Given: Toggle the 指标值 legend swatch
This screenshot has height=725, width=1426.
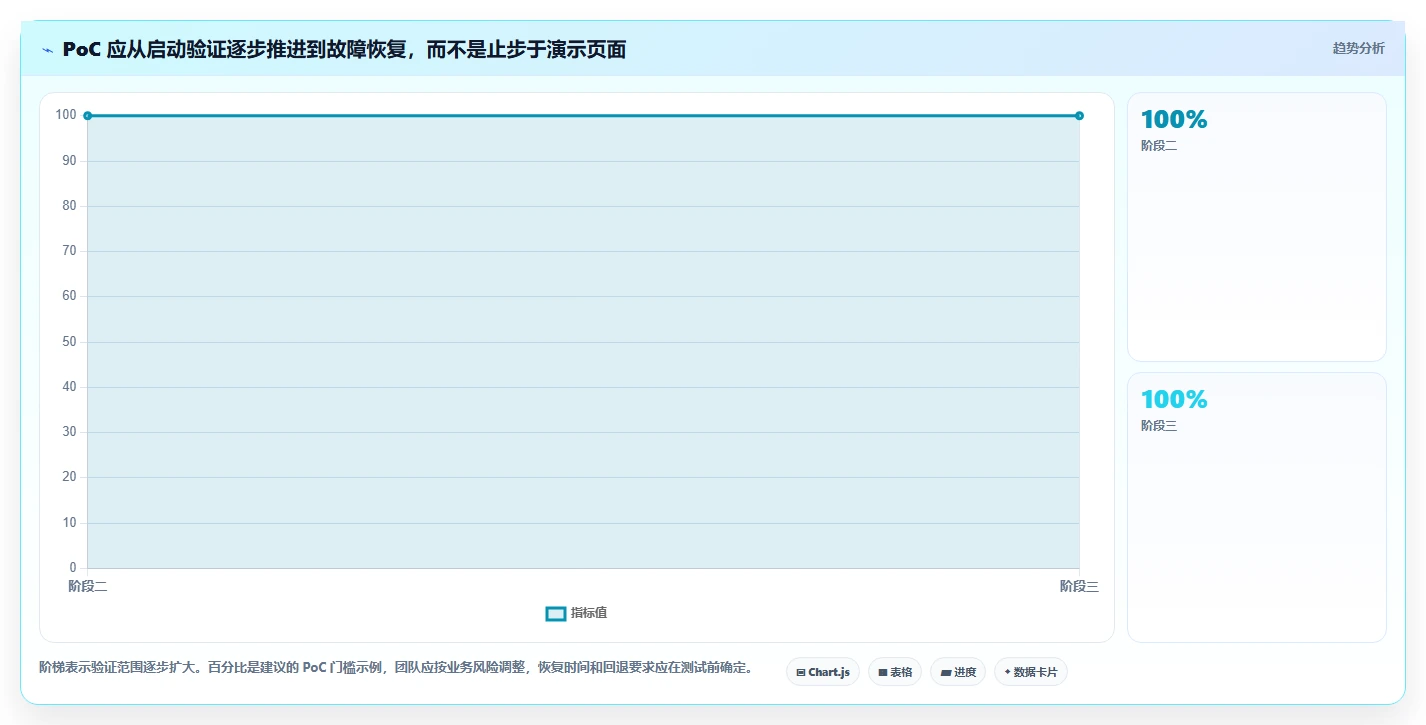Looking at the screenshot, I should 556,613.
